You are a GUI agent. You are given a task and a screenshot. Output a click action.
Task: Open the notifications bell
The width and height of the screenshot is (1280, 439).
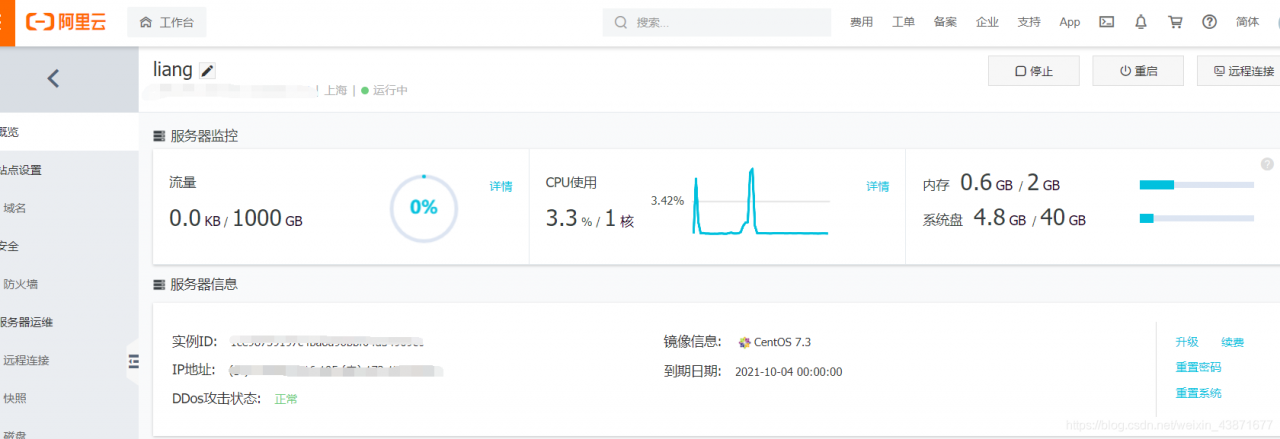(1141, 22)
